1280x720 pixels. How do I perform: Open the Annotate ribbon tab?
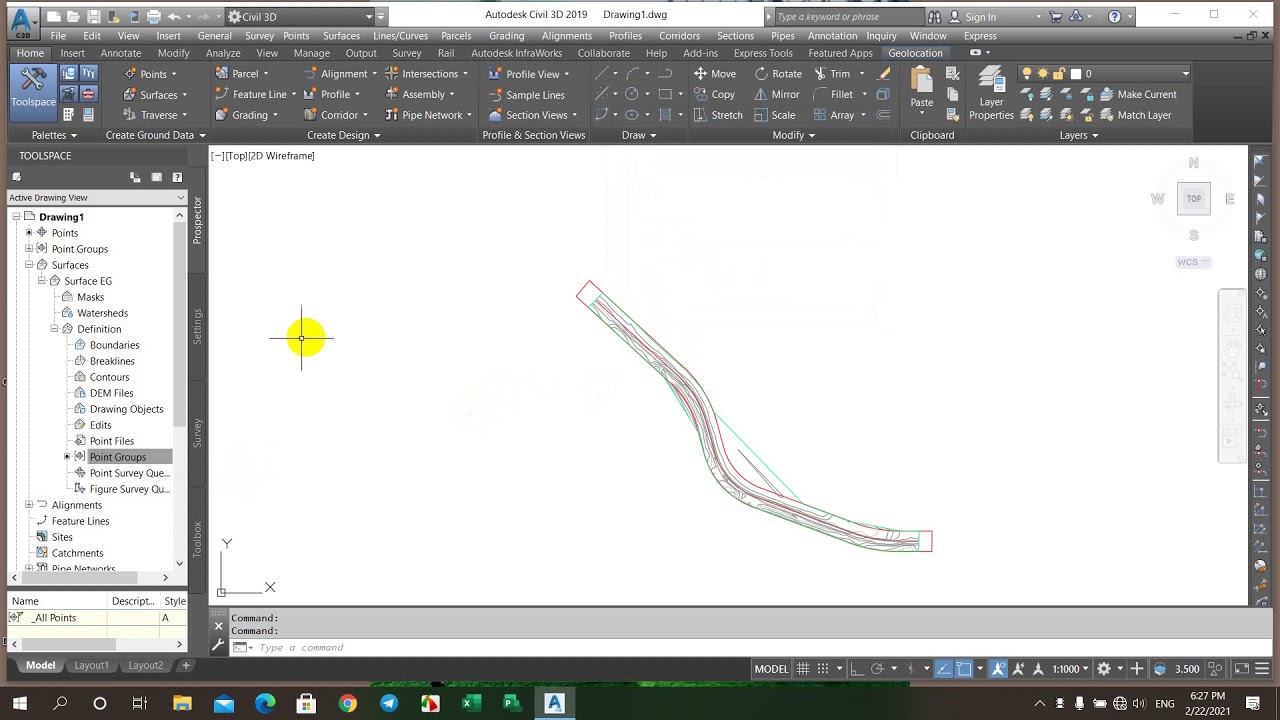click(x=121, y=53)
